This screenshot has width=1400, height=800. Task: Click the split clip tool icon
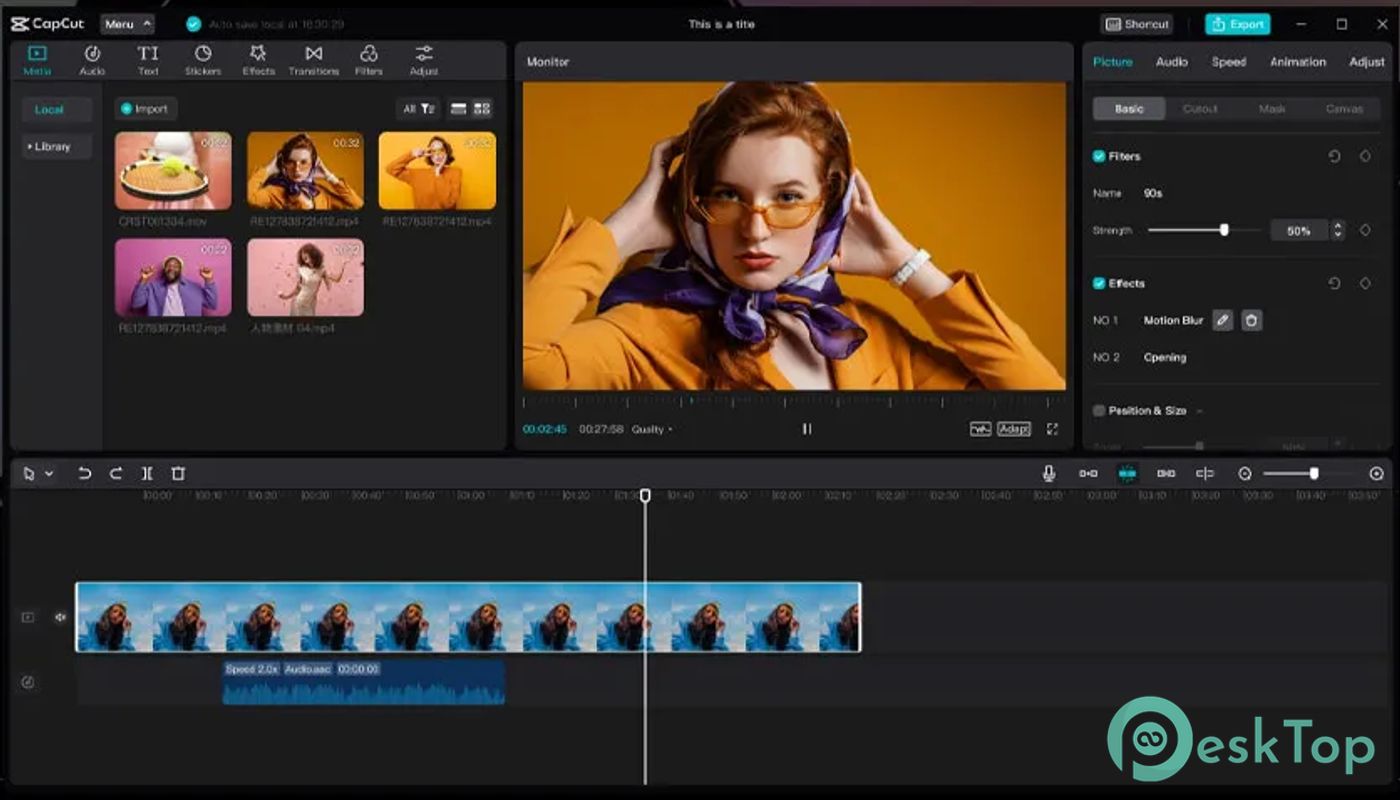pos(147,474)
